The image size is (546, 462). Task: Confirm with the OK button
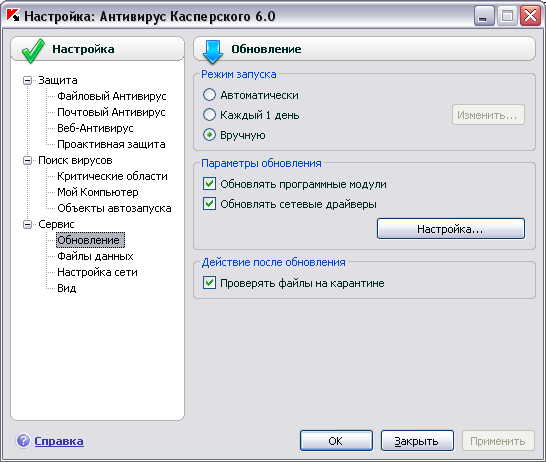point(336,441)
